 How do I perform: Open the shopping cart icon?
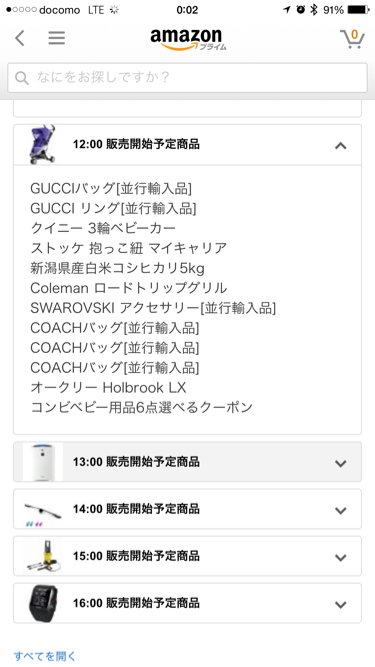click(x=352, y=39)
